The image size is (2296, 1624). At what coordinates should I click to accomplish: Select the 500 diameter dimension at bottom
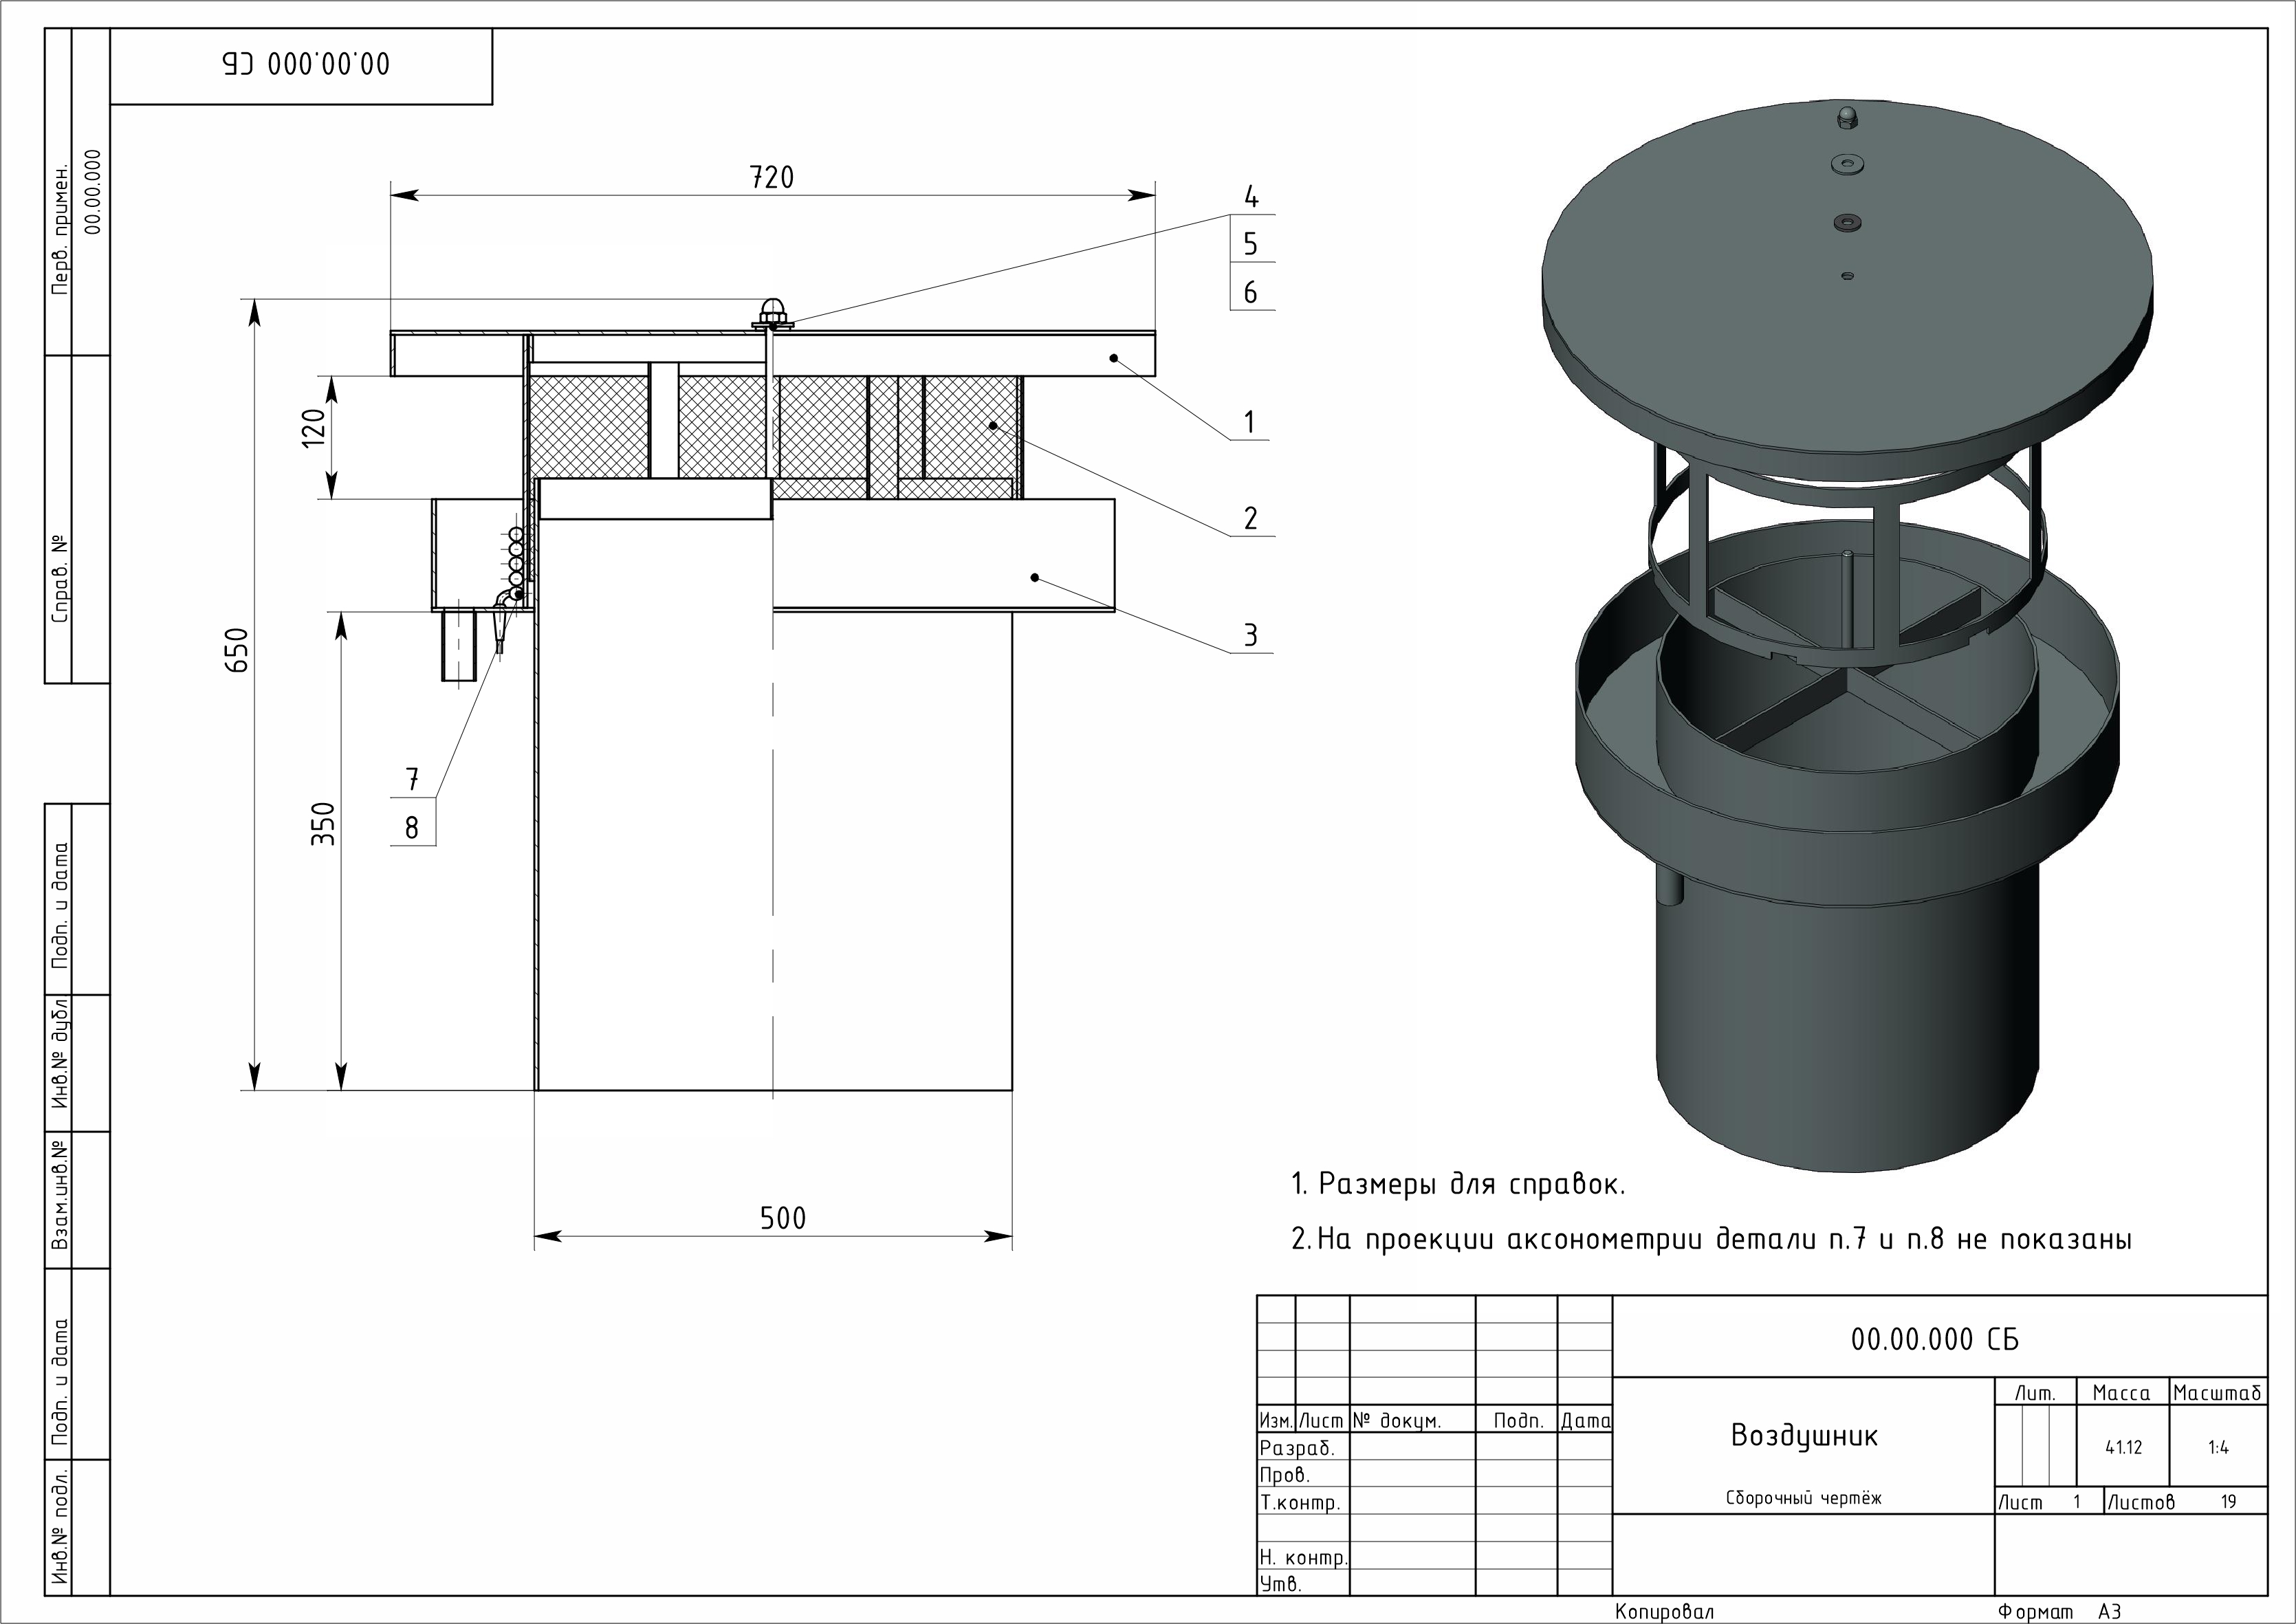[x=782, y=1218]
